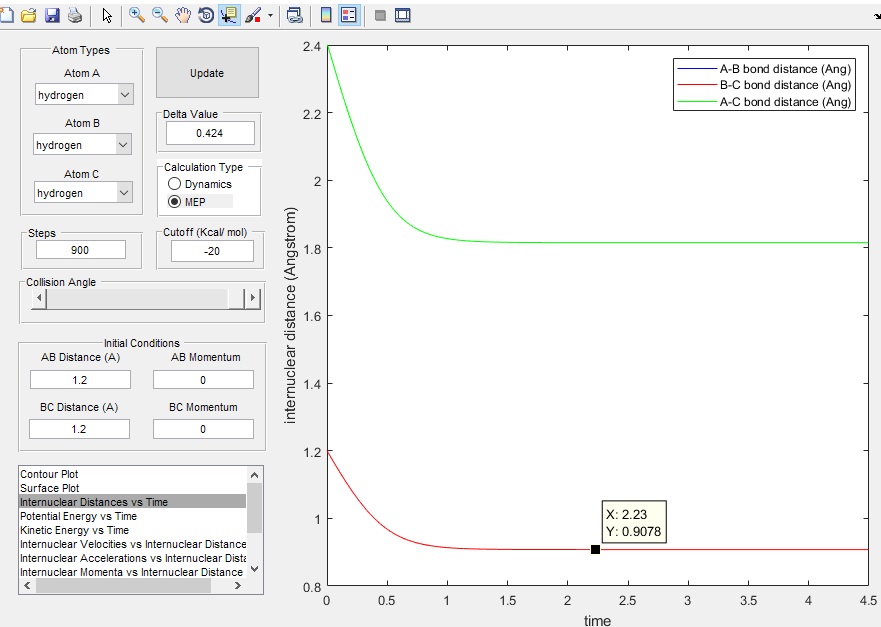Viewport: 881px width, 627px height.
Task: Click the A-C bond distance legend entry
Action: [x=764, y=102]
